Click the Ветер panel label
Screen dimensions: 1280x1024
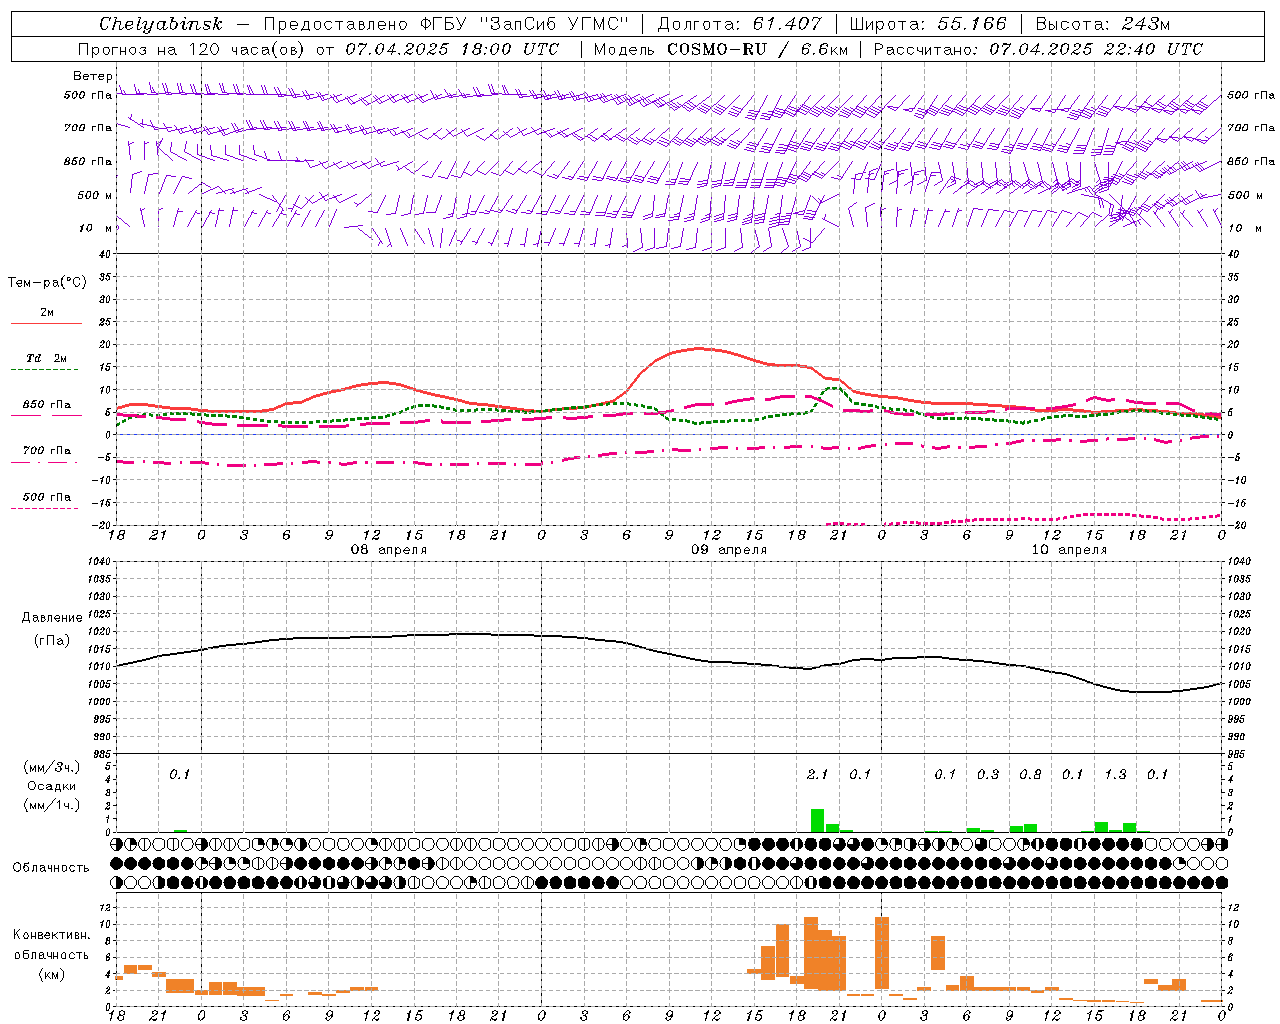tap(92, 76)
